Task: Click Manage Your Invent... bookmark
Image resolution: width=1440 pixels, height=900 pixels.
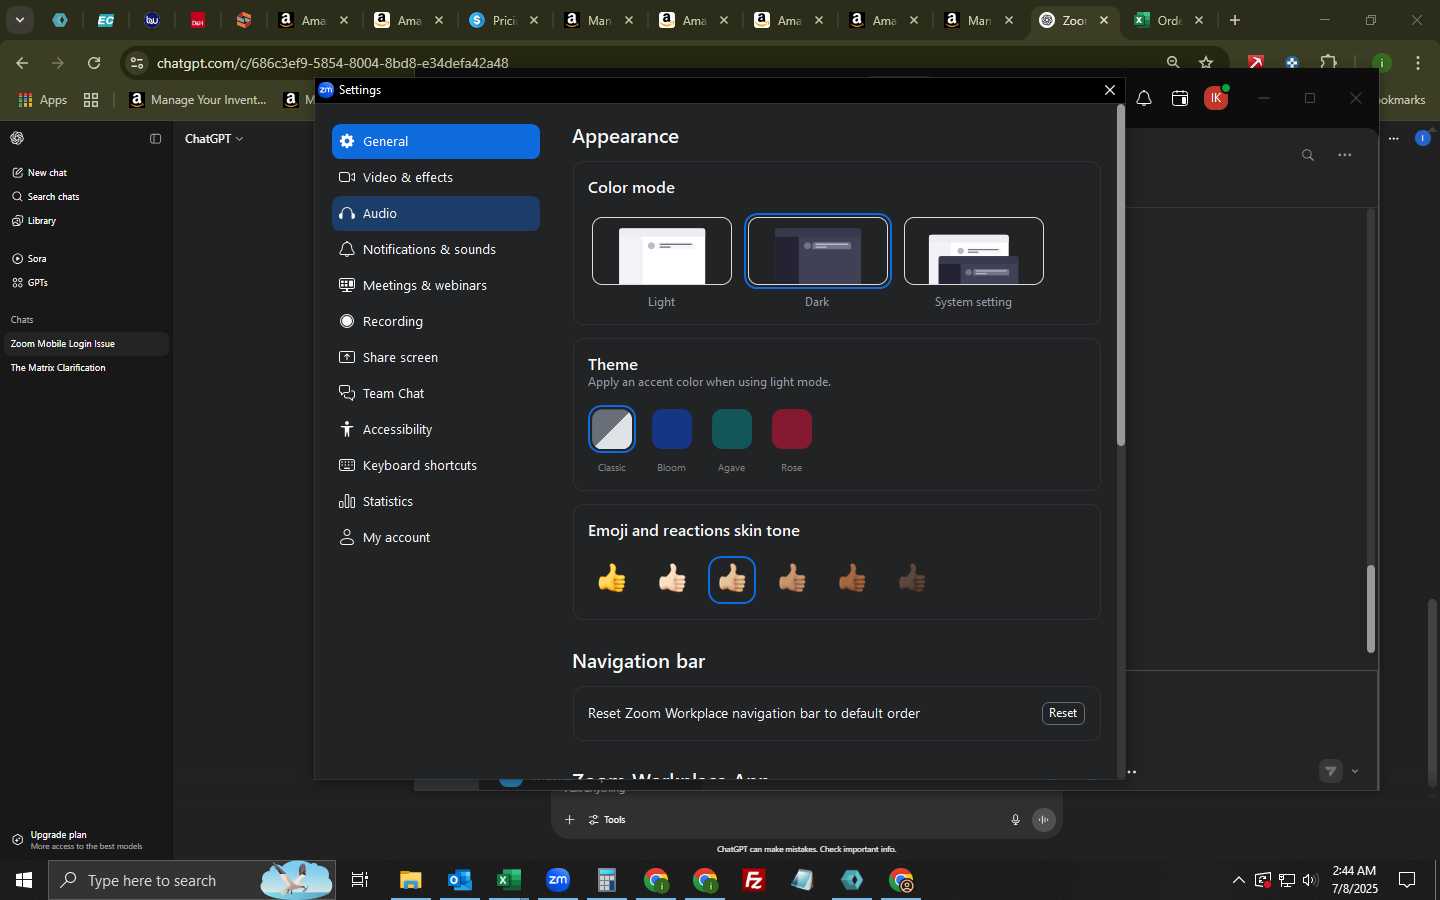Action: click(x=198, y=99)
